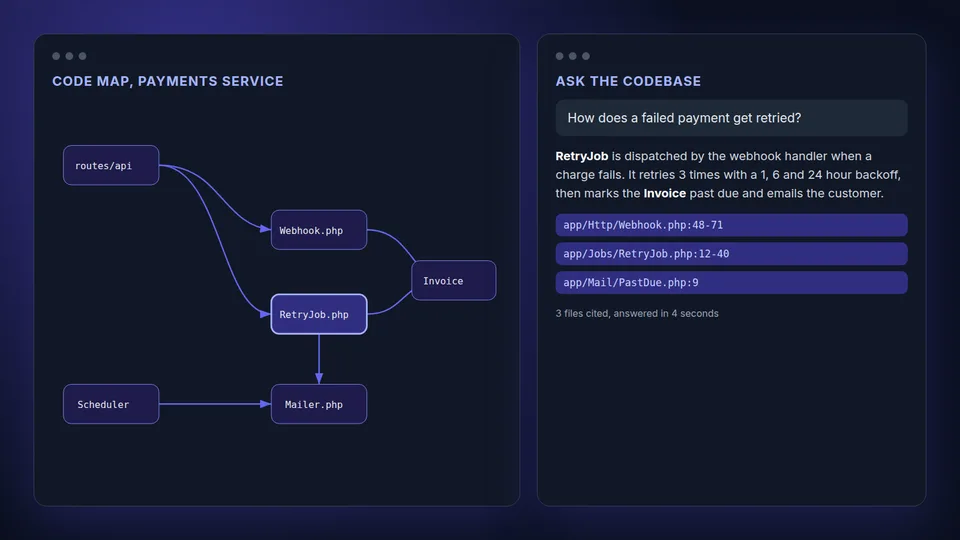Image resolution: width=960 pixels, height=540 pixels.
Task: Select the Webhook.php node
Action: 319,230
